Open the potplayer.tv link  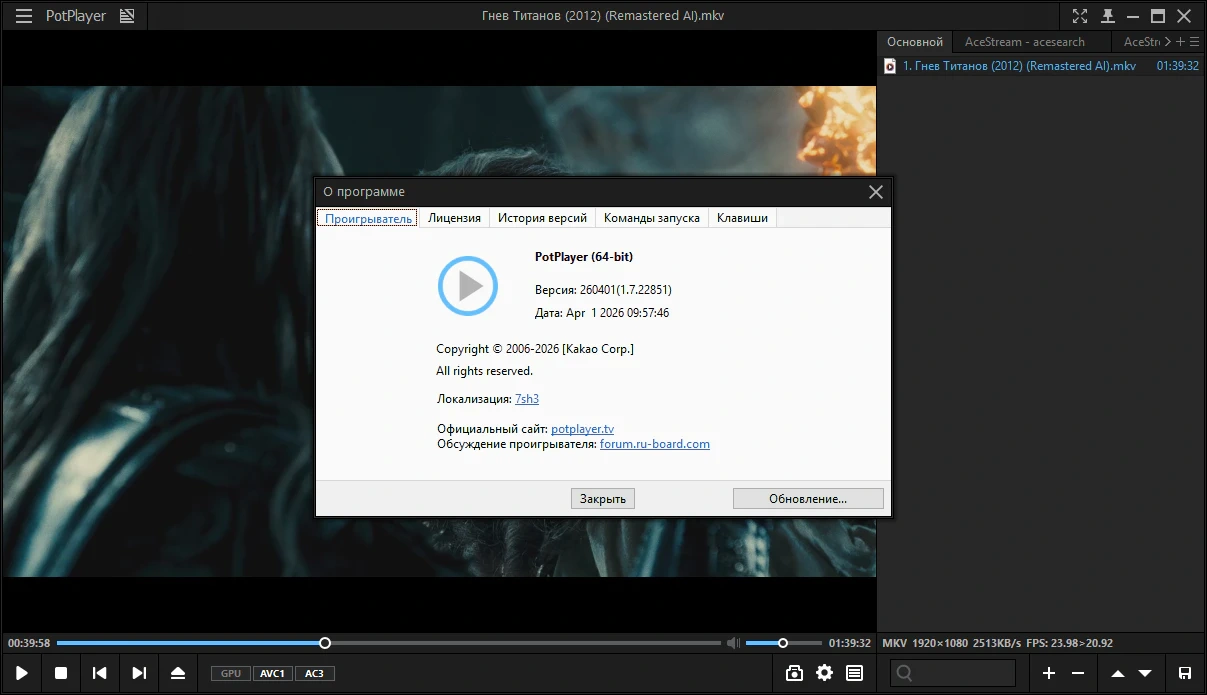[582, 429]
